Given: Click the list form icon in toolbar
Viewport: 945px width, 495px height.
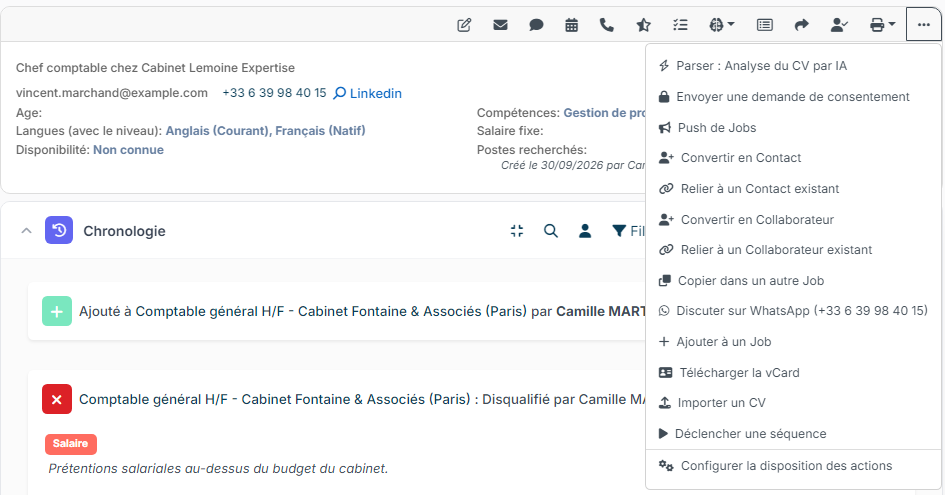Looking at the screenshot, I should 764,25.
